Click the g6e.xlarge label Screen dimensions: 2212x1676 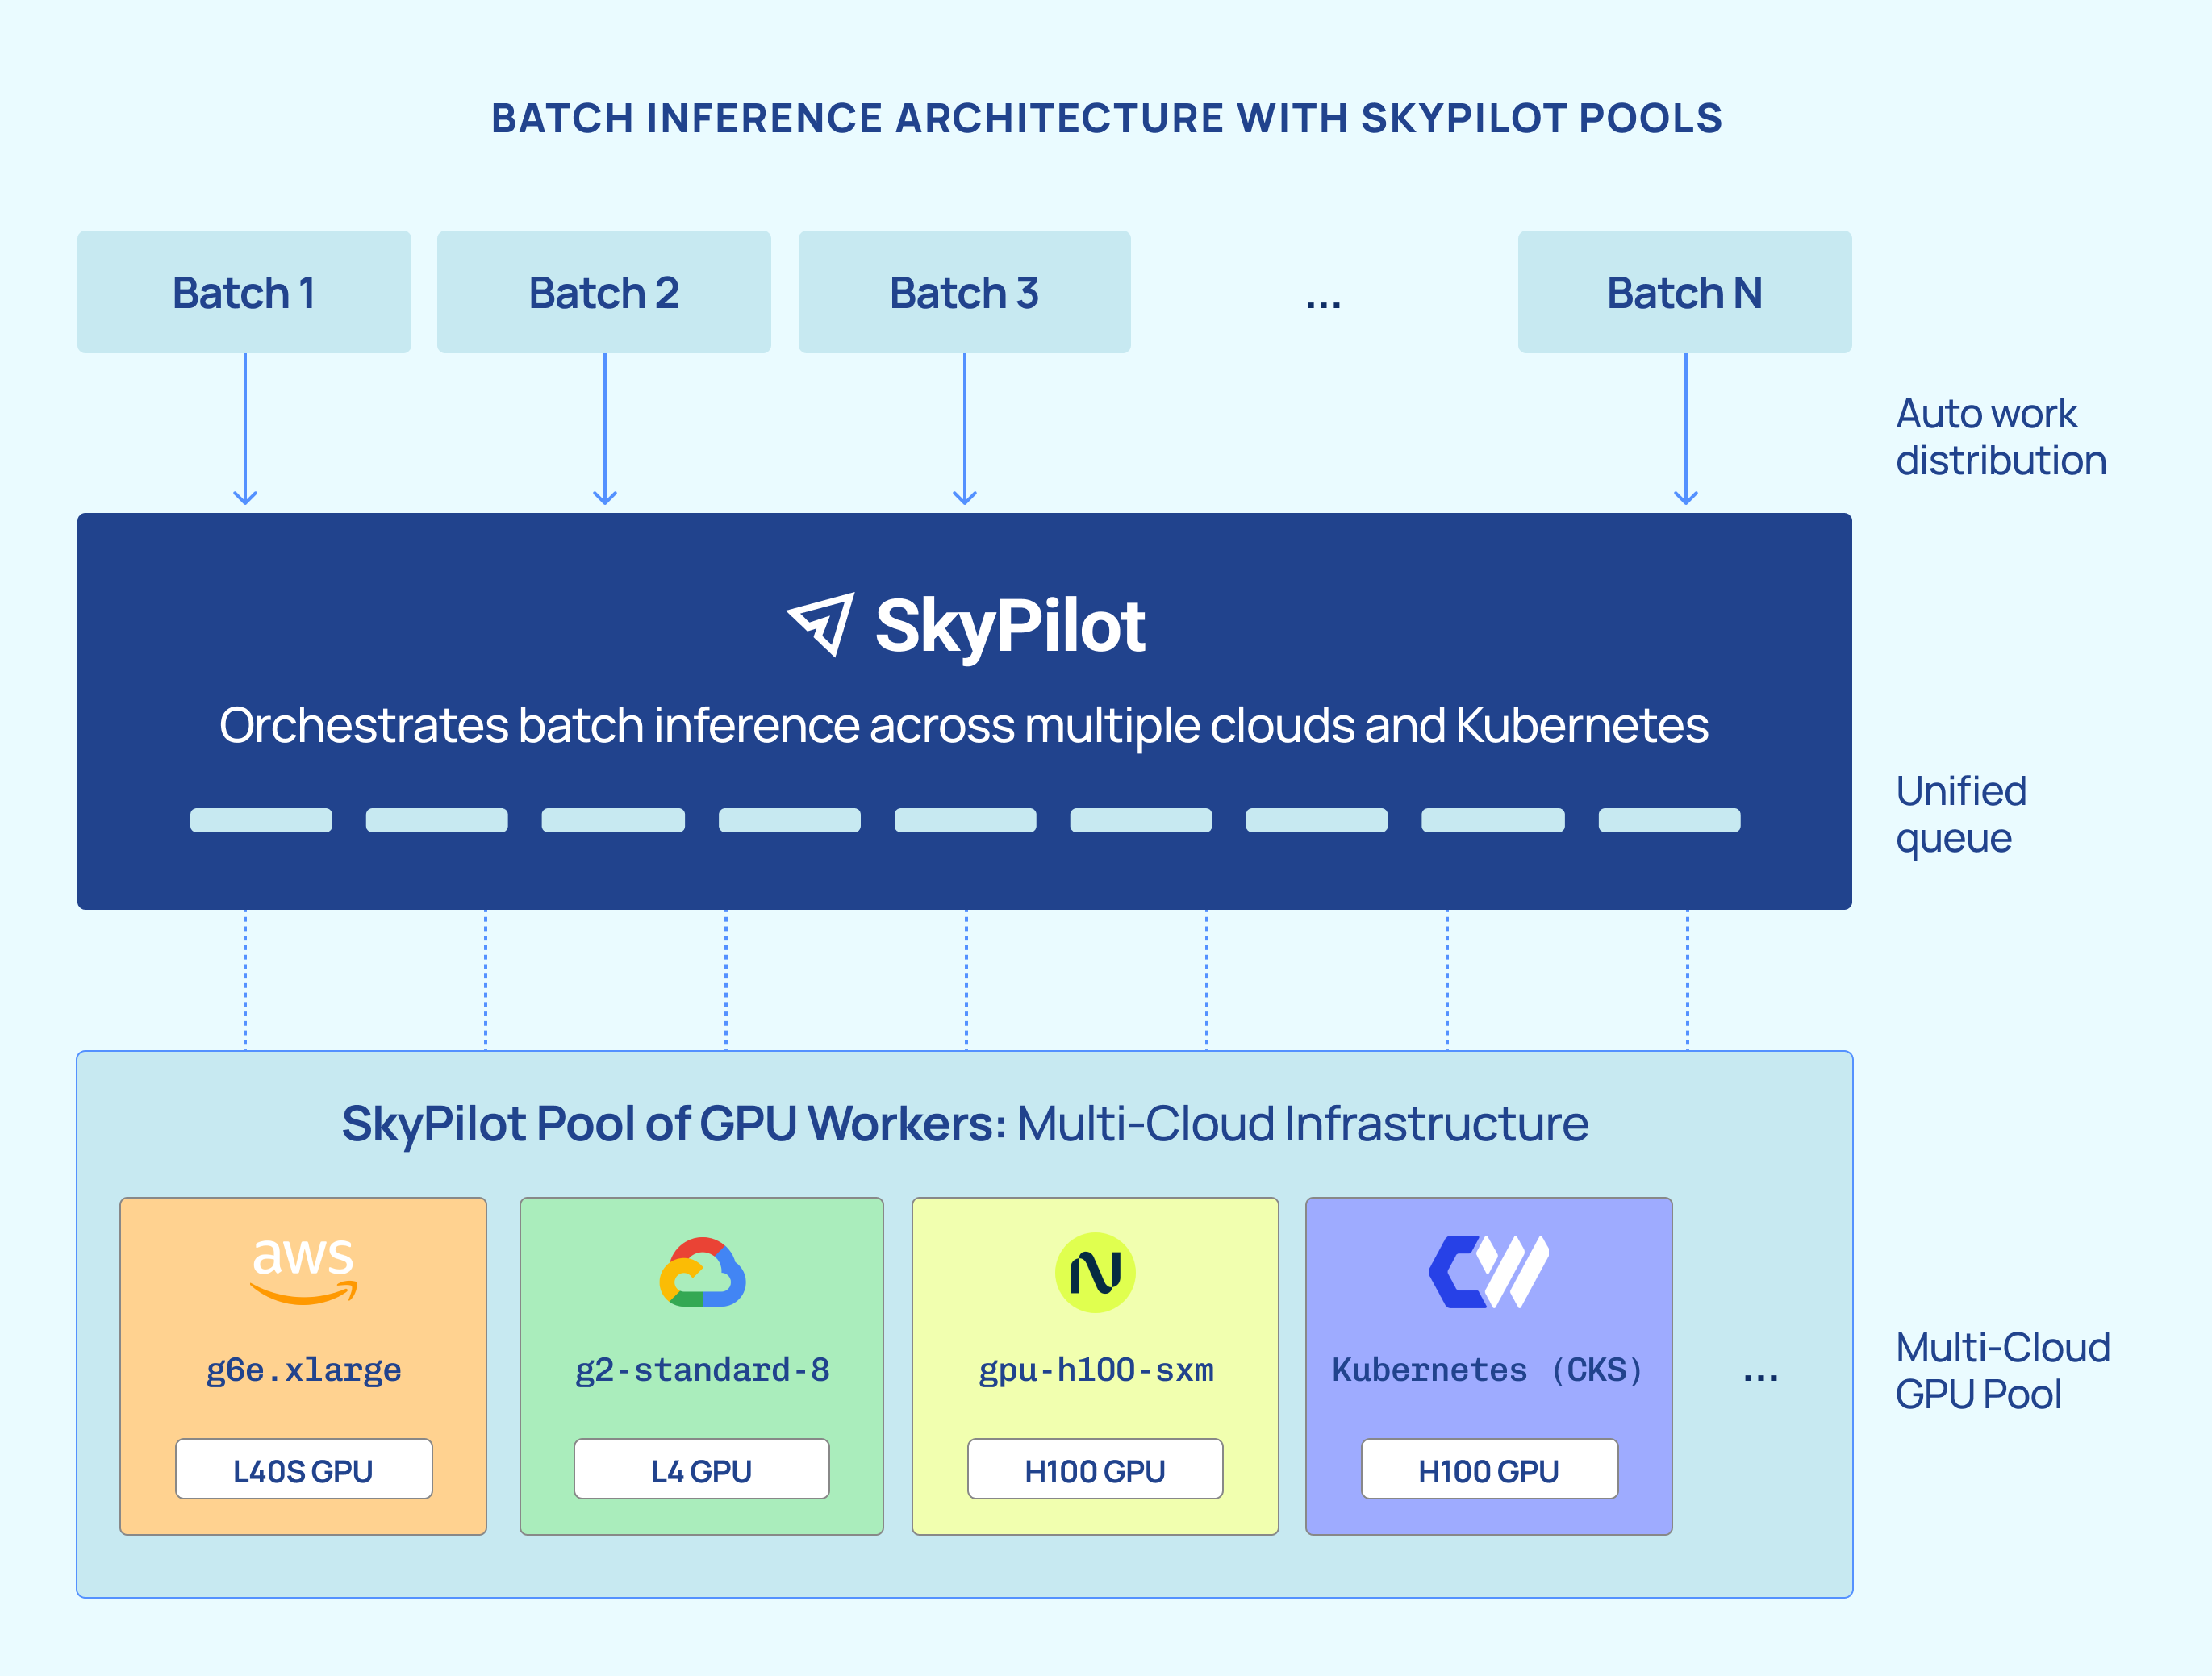pos(302,1370)
